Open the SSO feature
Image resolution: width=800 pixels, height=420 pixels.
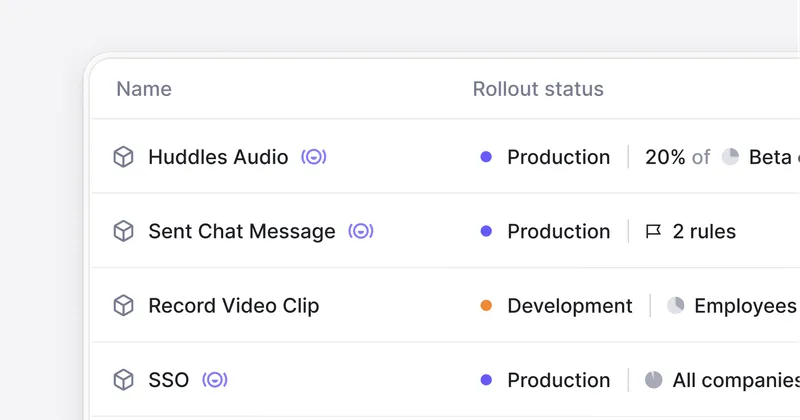click(x=168, y=380)
